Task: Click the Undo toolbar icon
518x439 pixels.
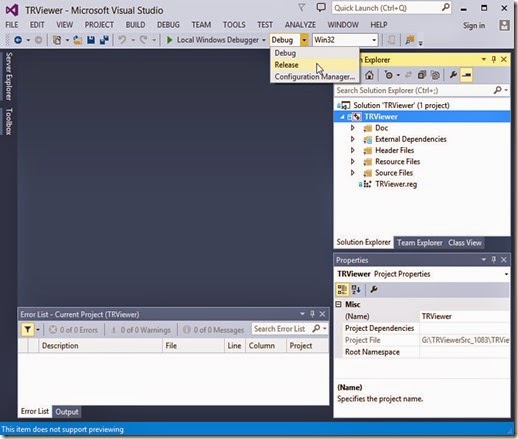Action: (x=122, y=40)
